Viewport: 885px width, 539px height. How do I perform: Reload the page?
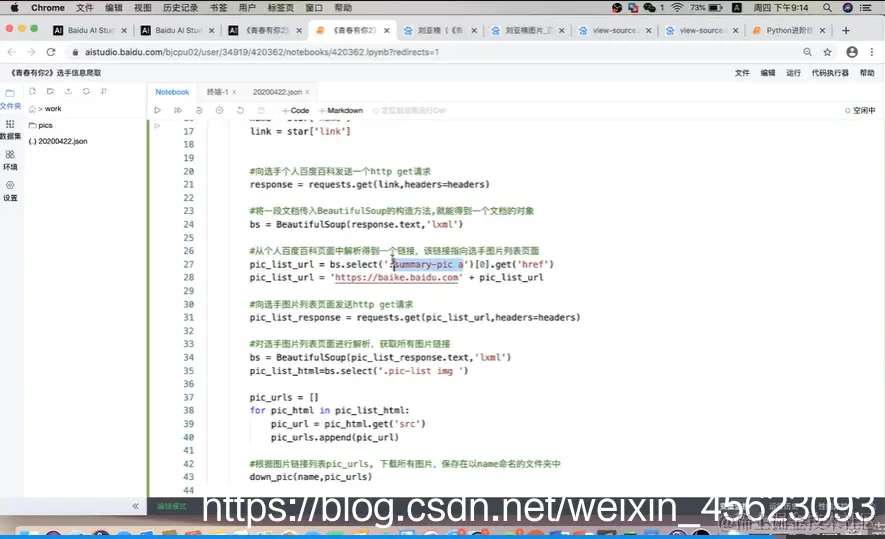pyautogui.click(x=51, y=52)
